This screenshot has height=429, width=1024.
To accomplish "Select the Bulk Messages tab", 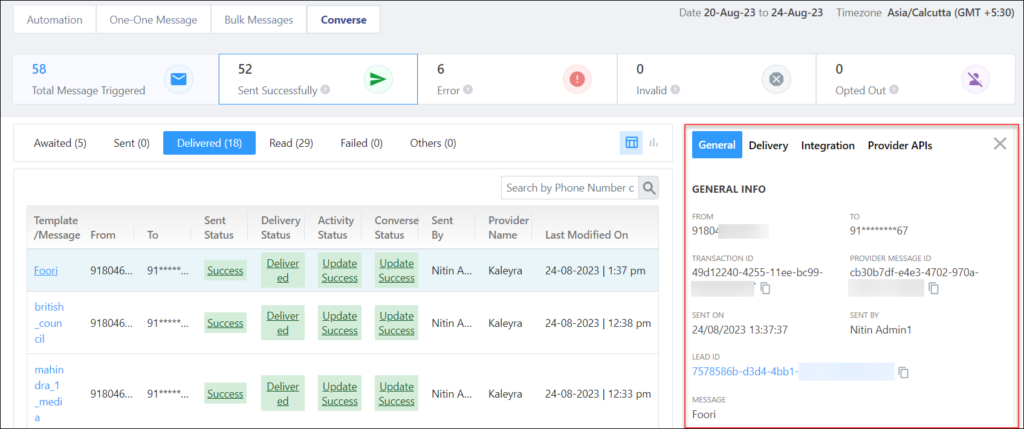I will [258, 19].
